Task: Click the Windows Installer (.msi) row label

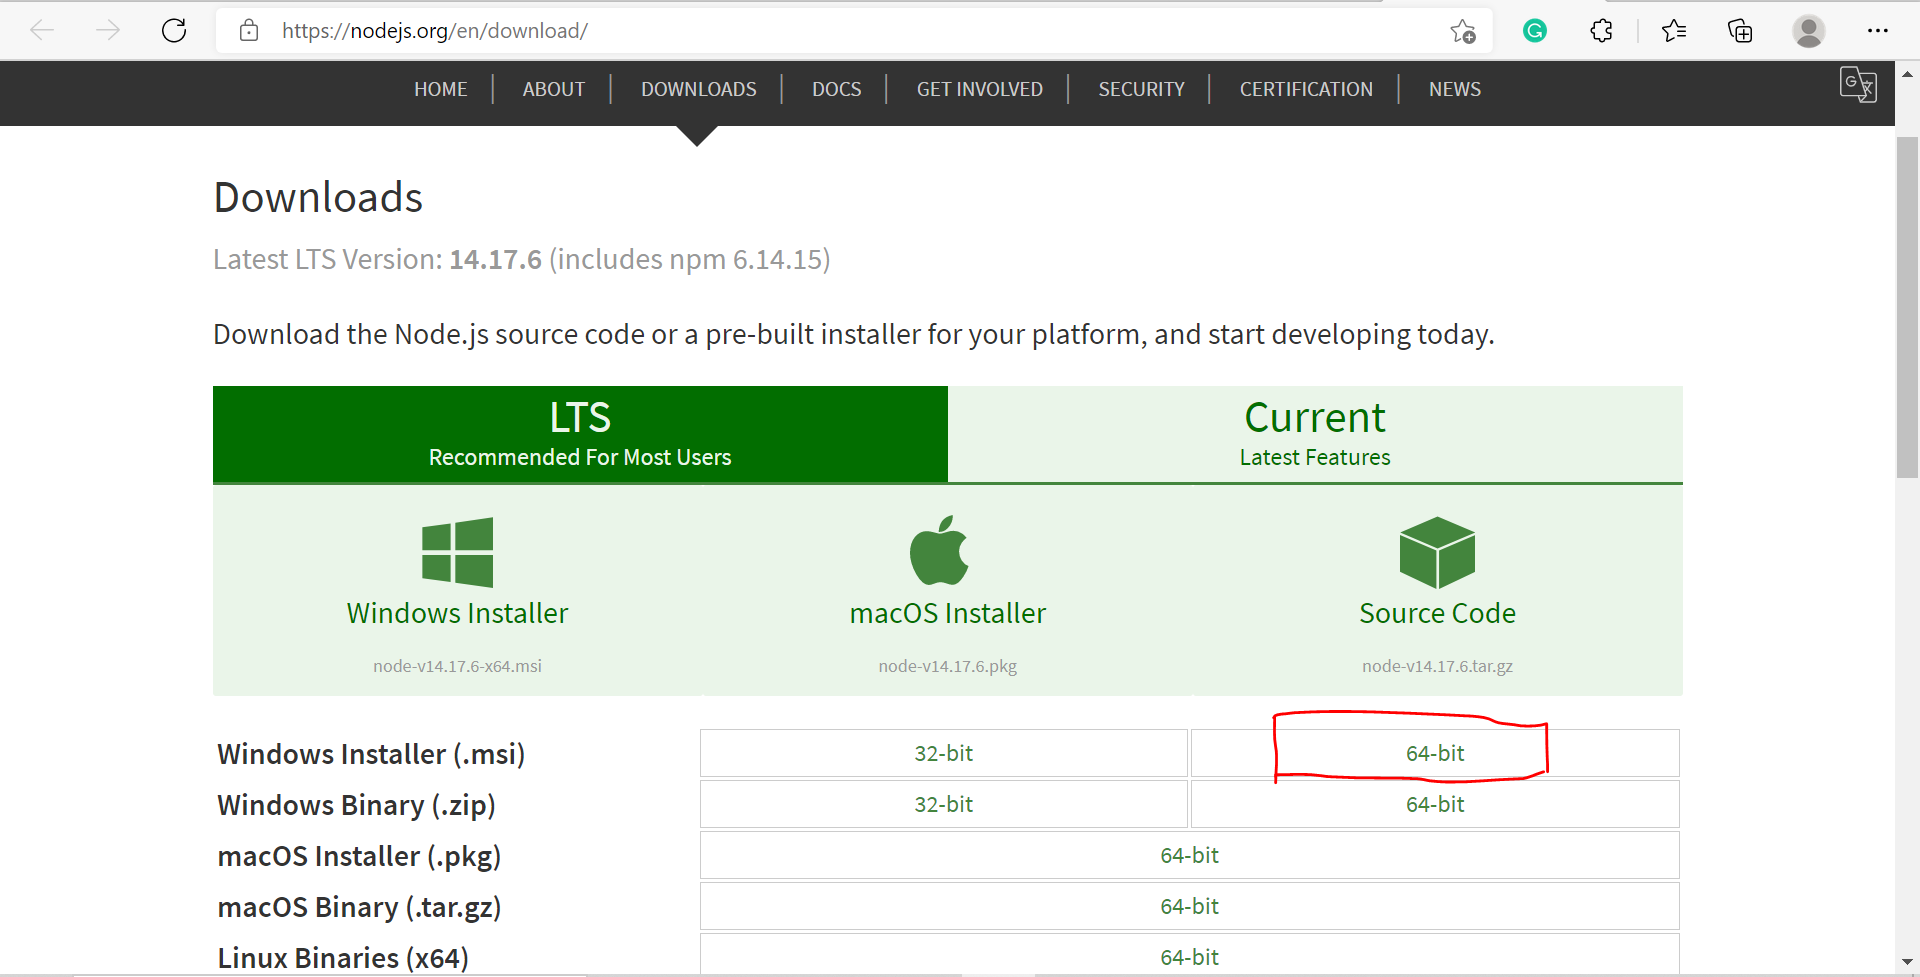Action: (371, 754)
